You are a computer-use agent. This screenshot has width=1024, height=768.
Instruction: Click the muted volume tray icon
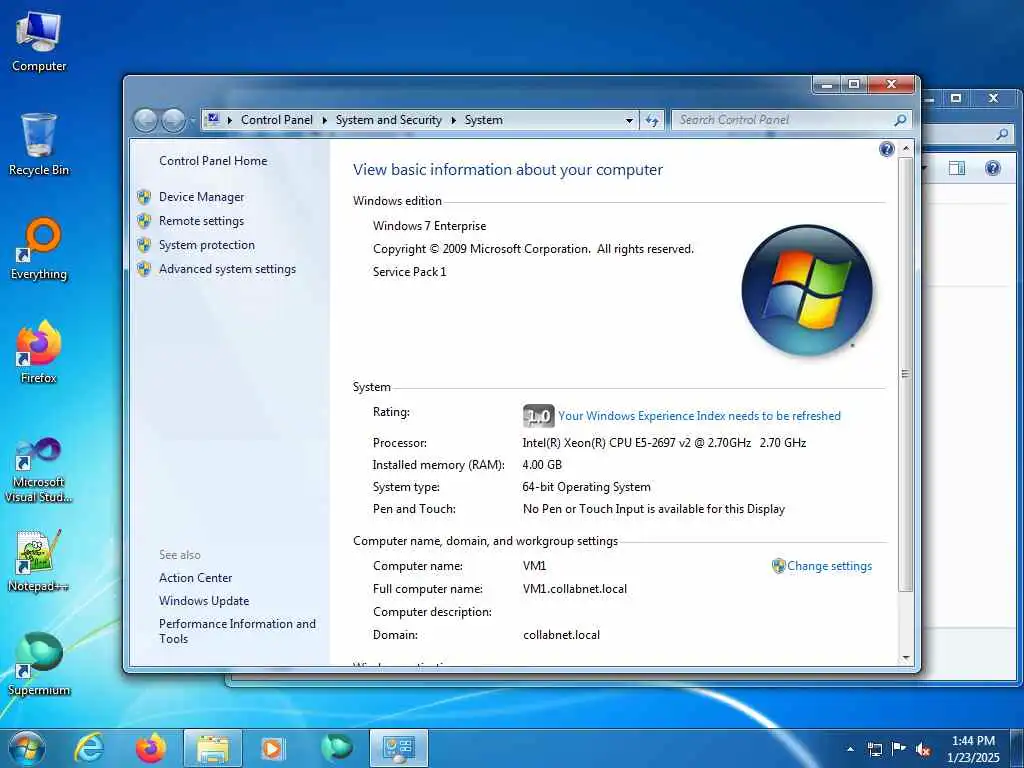(x=923, y=749)
